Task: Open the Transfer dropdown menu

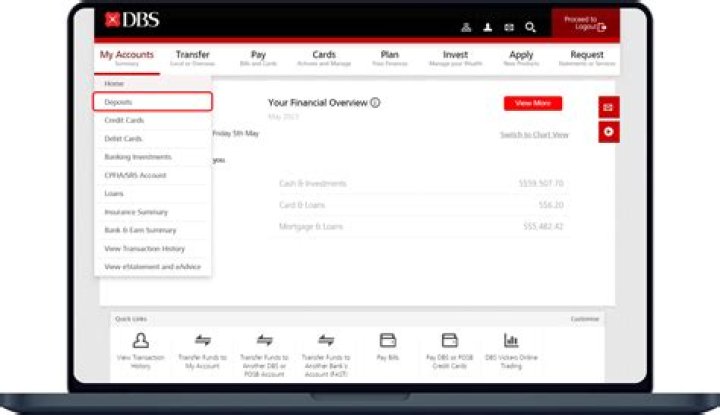Action: coord(192,58)
